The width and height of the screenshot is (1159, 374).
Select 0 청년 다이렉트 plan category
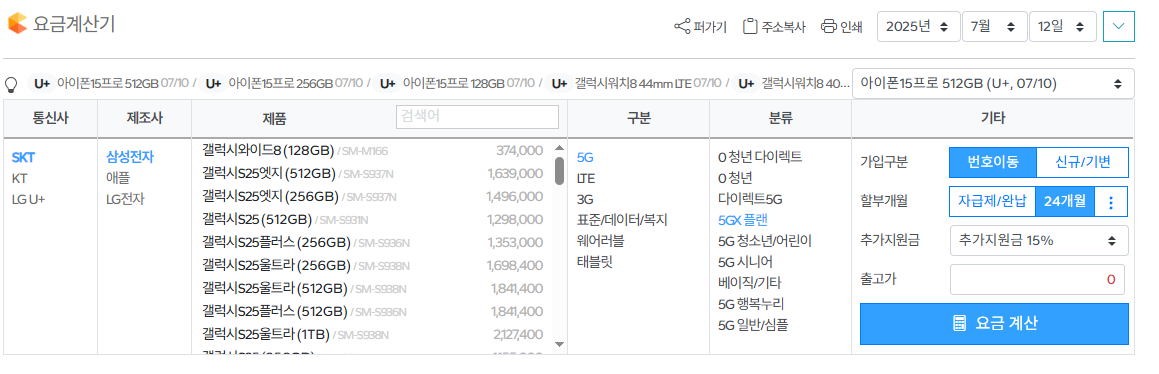coord(760,157)
